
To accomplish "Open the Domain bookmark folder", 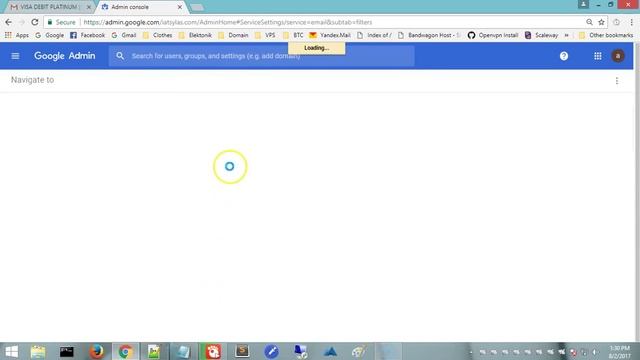I will 233,36.
